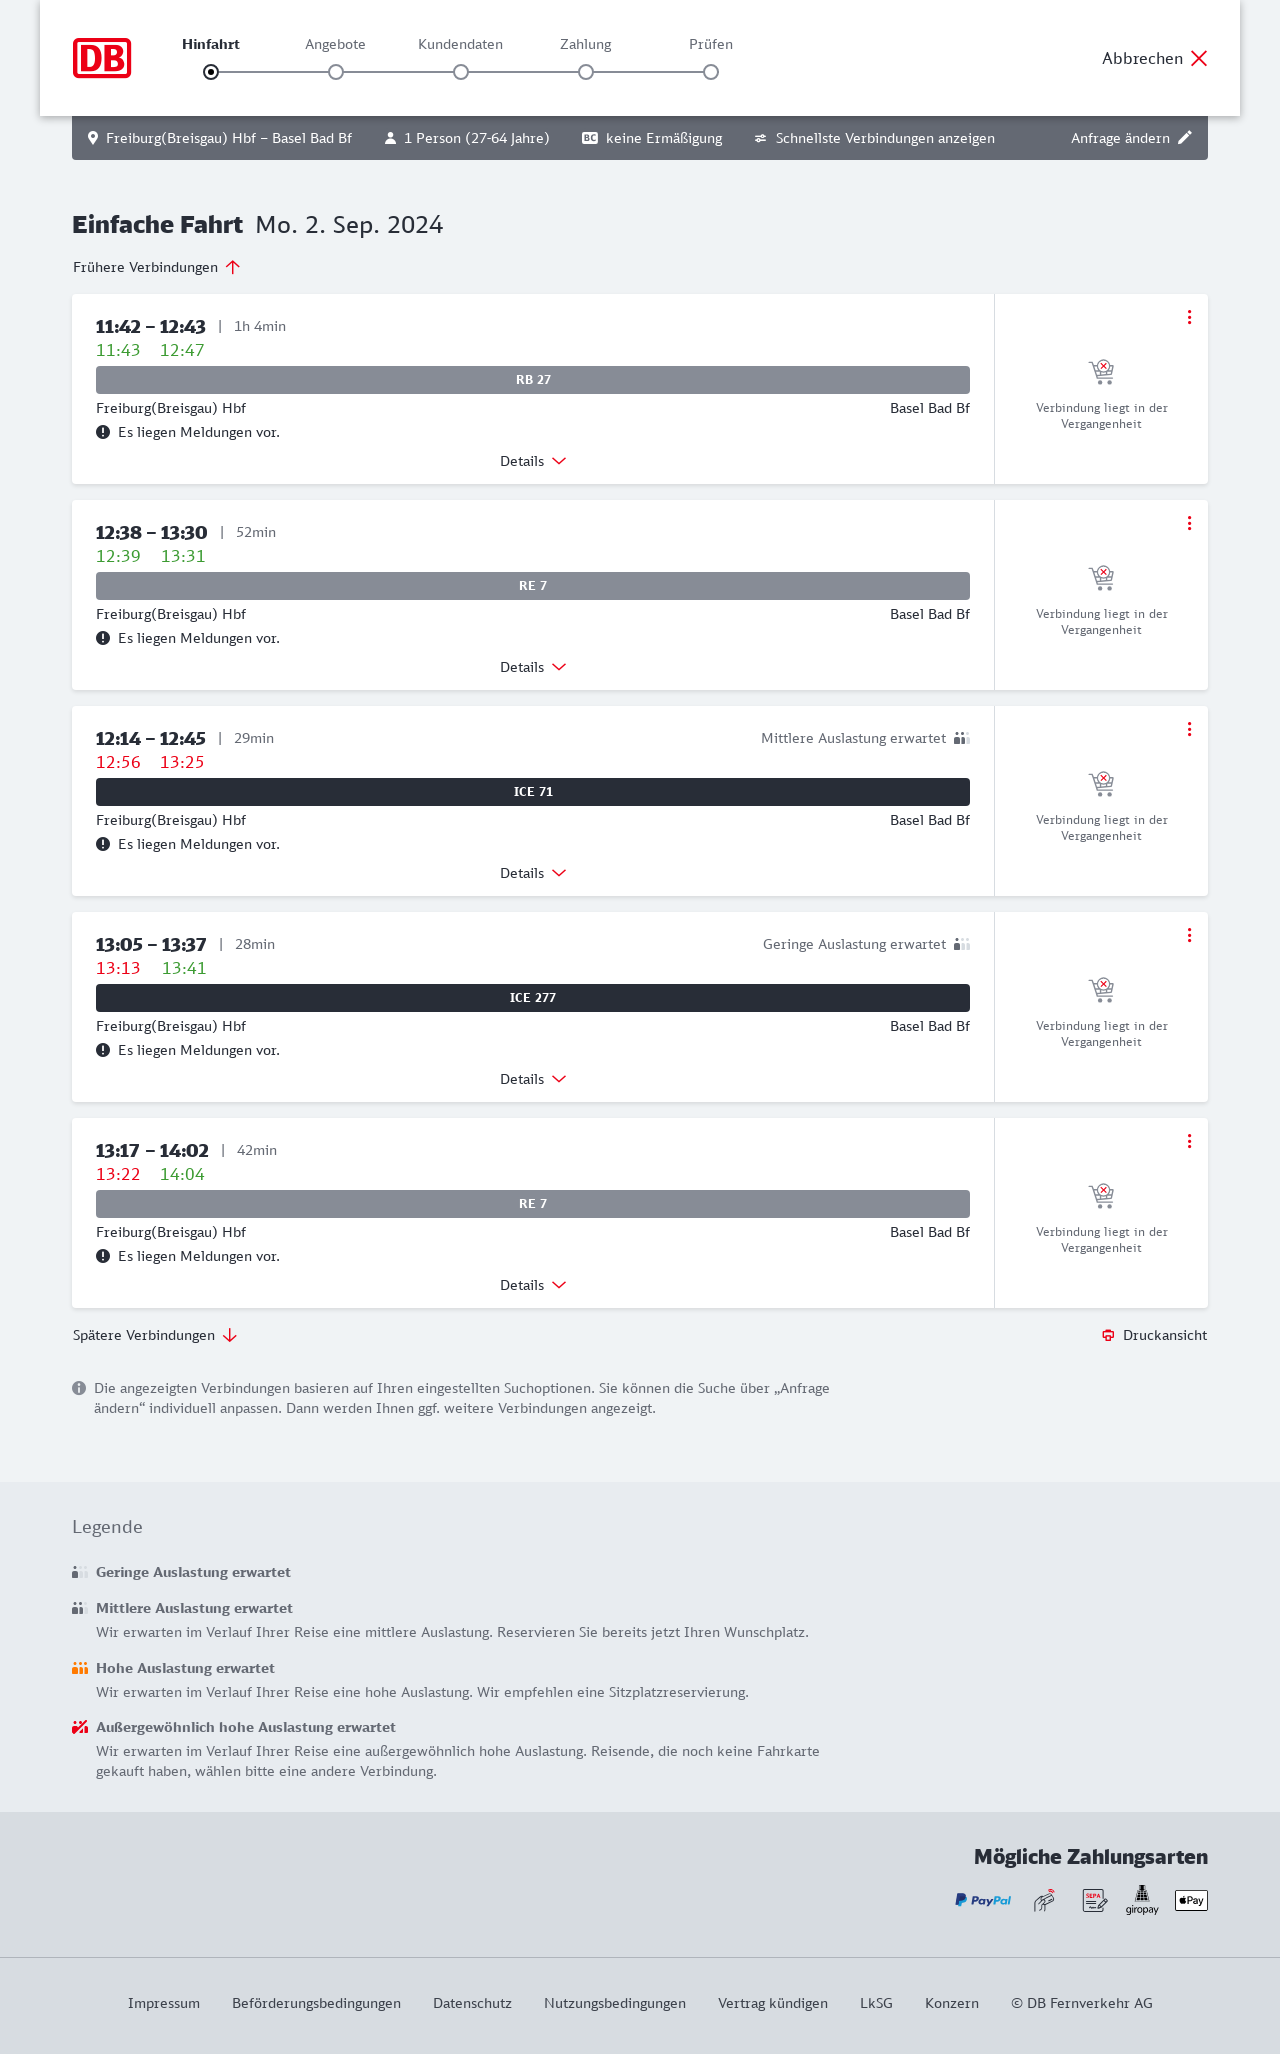
Task: Click the unavailable cart icon for ICE 277
Action: (x=1101, y=990)
